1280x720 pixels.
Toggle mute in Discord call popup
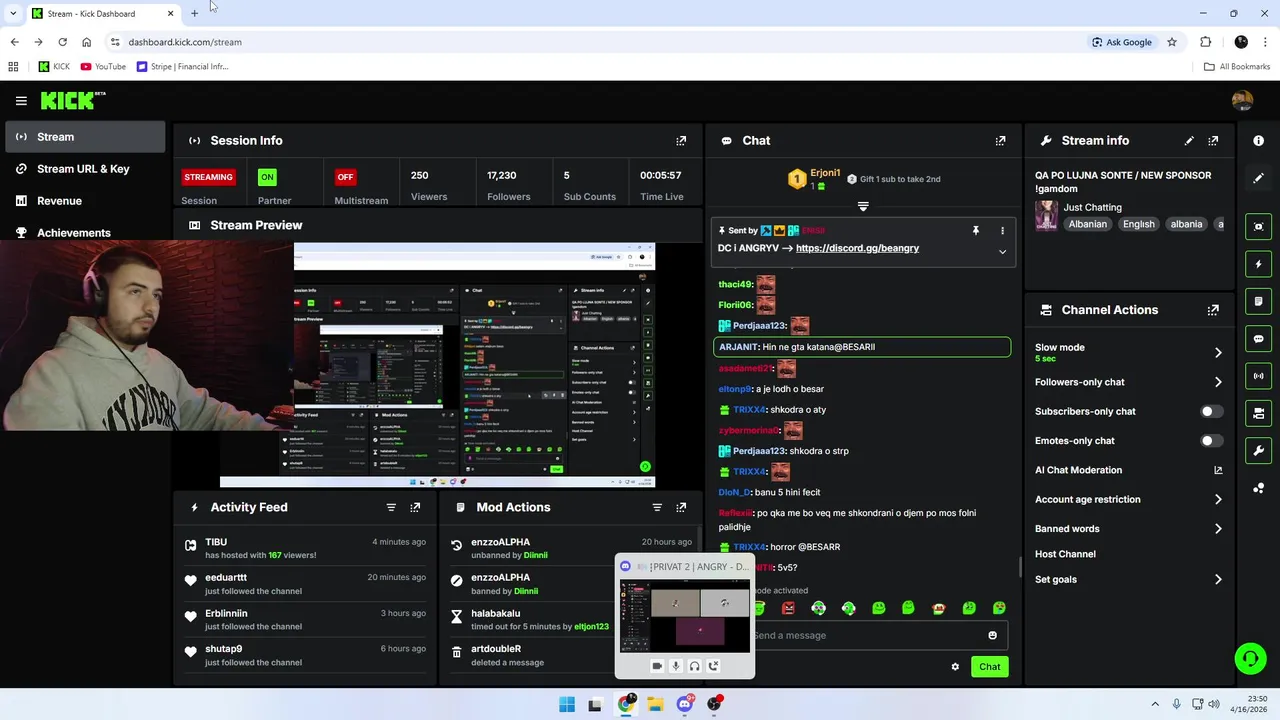pyautogui.click(x=676, y=666)
